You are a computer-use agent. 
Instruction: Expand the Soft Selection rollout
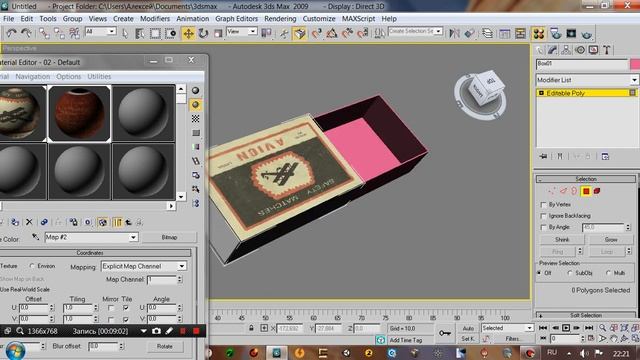[586, 316]
